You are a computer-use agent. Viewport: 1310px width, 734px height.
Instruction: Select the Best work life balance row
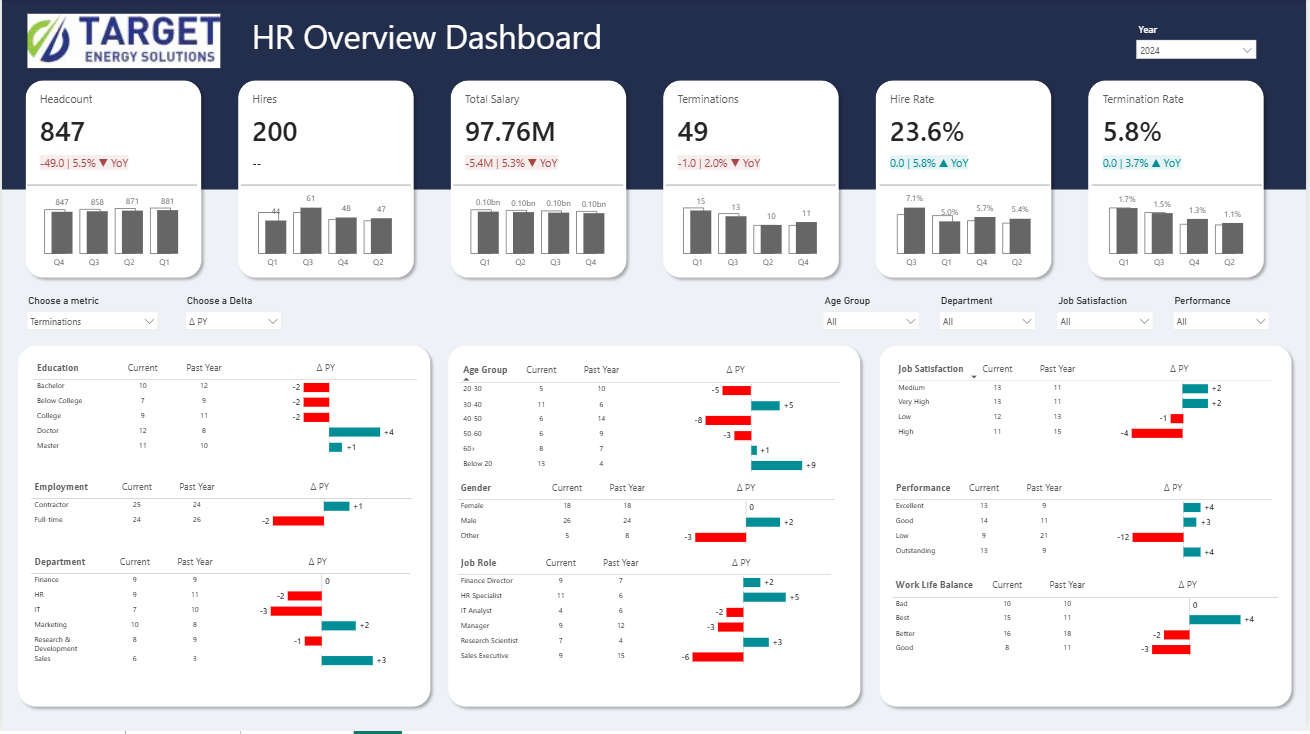point(1084,618)
